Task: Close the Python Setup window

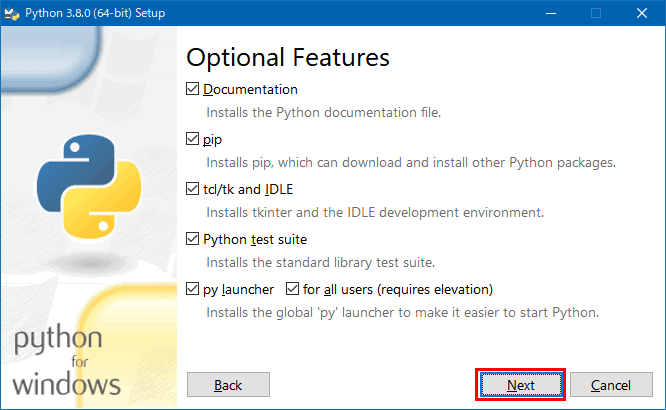Action: click(642, 13)
